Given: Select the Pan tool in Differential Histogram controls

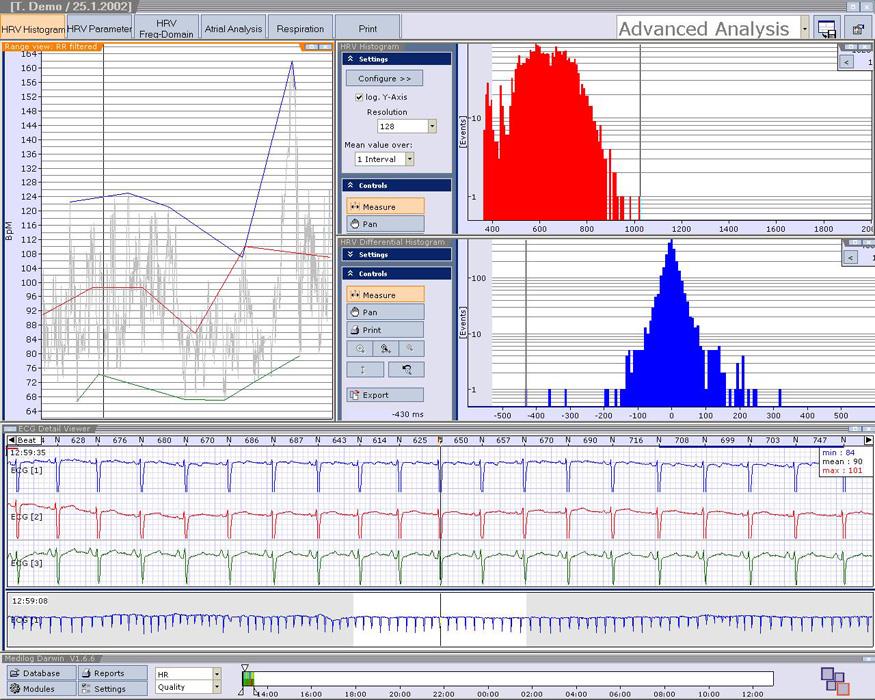Looking at the screenshot, I should [x=385, y=312].
